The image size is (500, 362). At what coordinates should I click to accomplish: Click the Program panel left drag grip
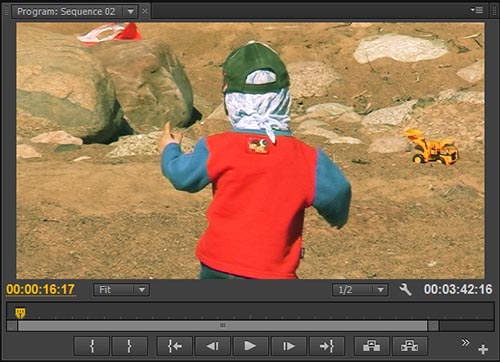coord(6,11)
